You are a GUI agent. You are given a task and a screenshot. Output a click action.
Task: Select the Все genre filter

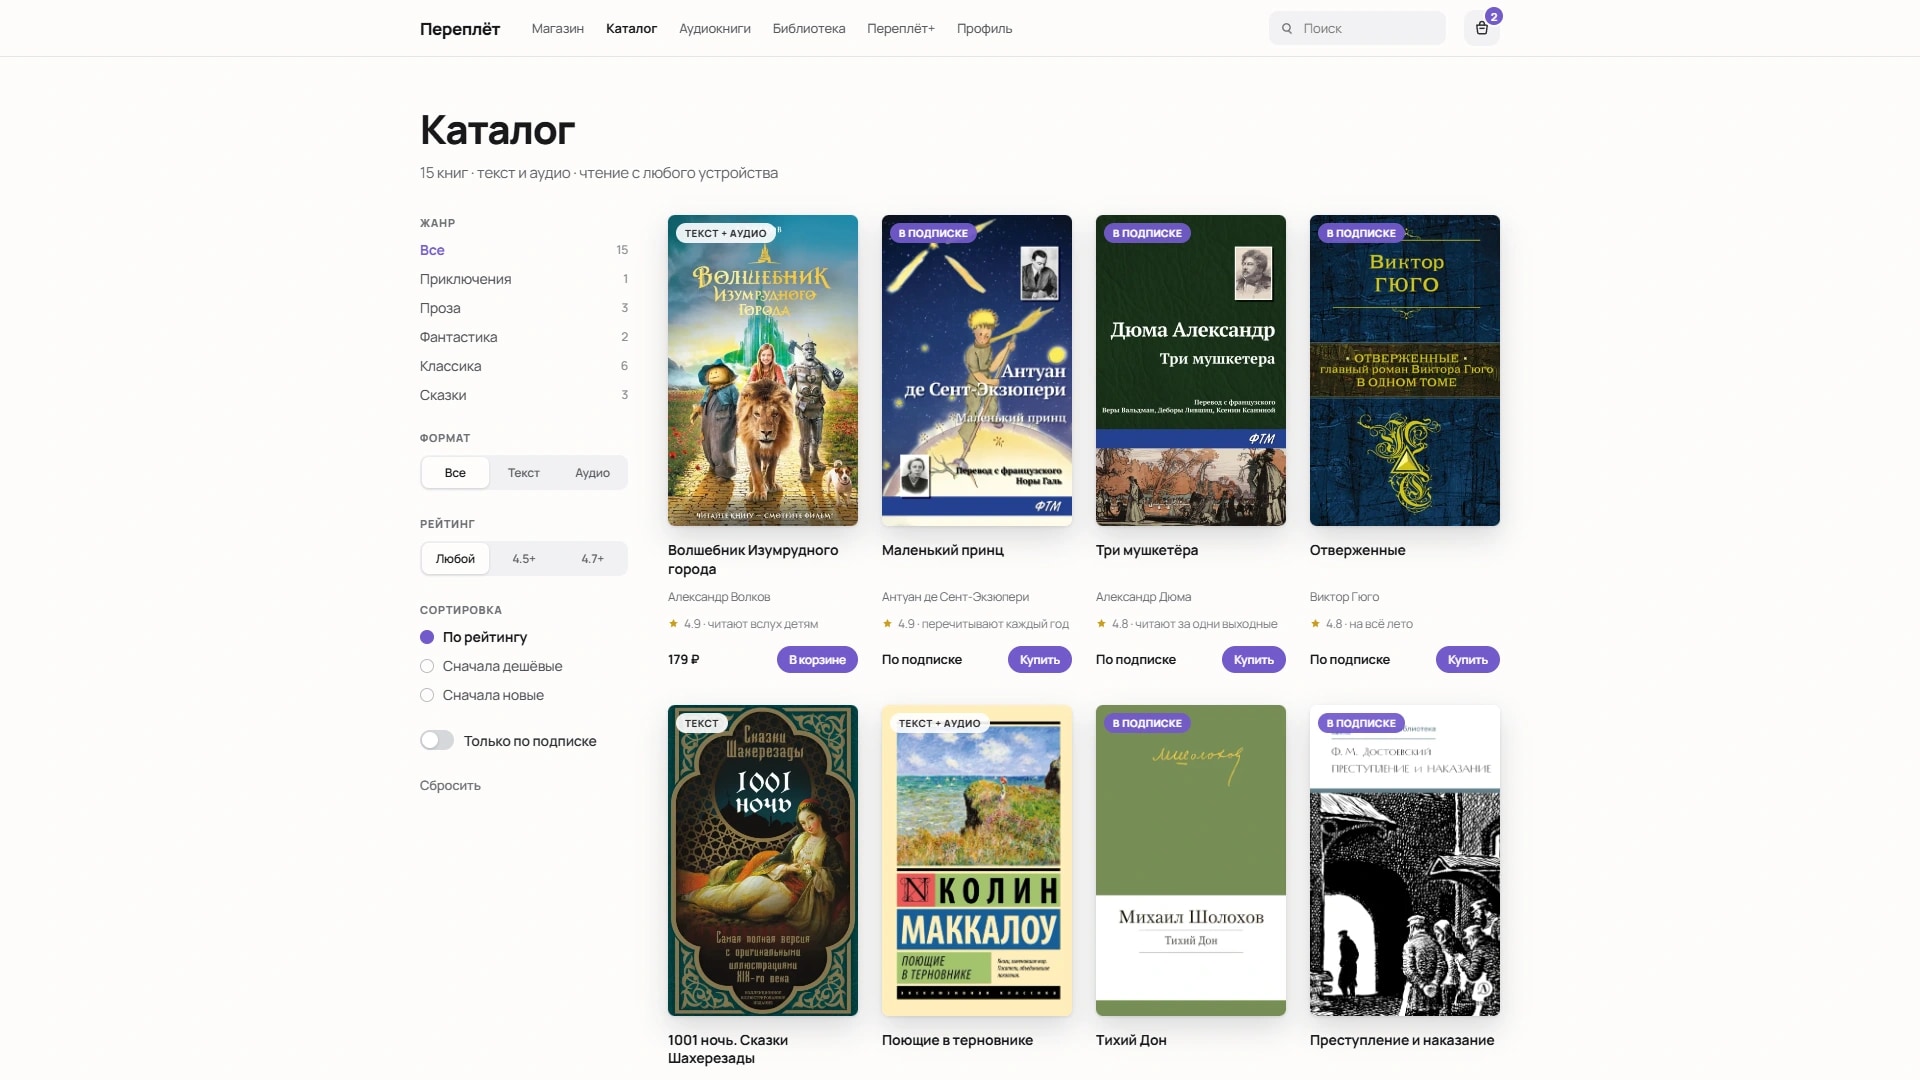(524, 250)
